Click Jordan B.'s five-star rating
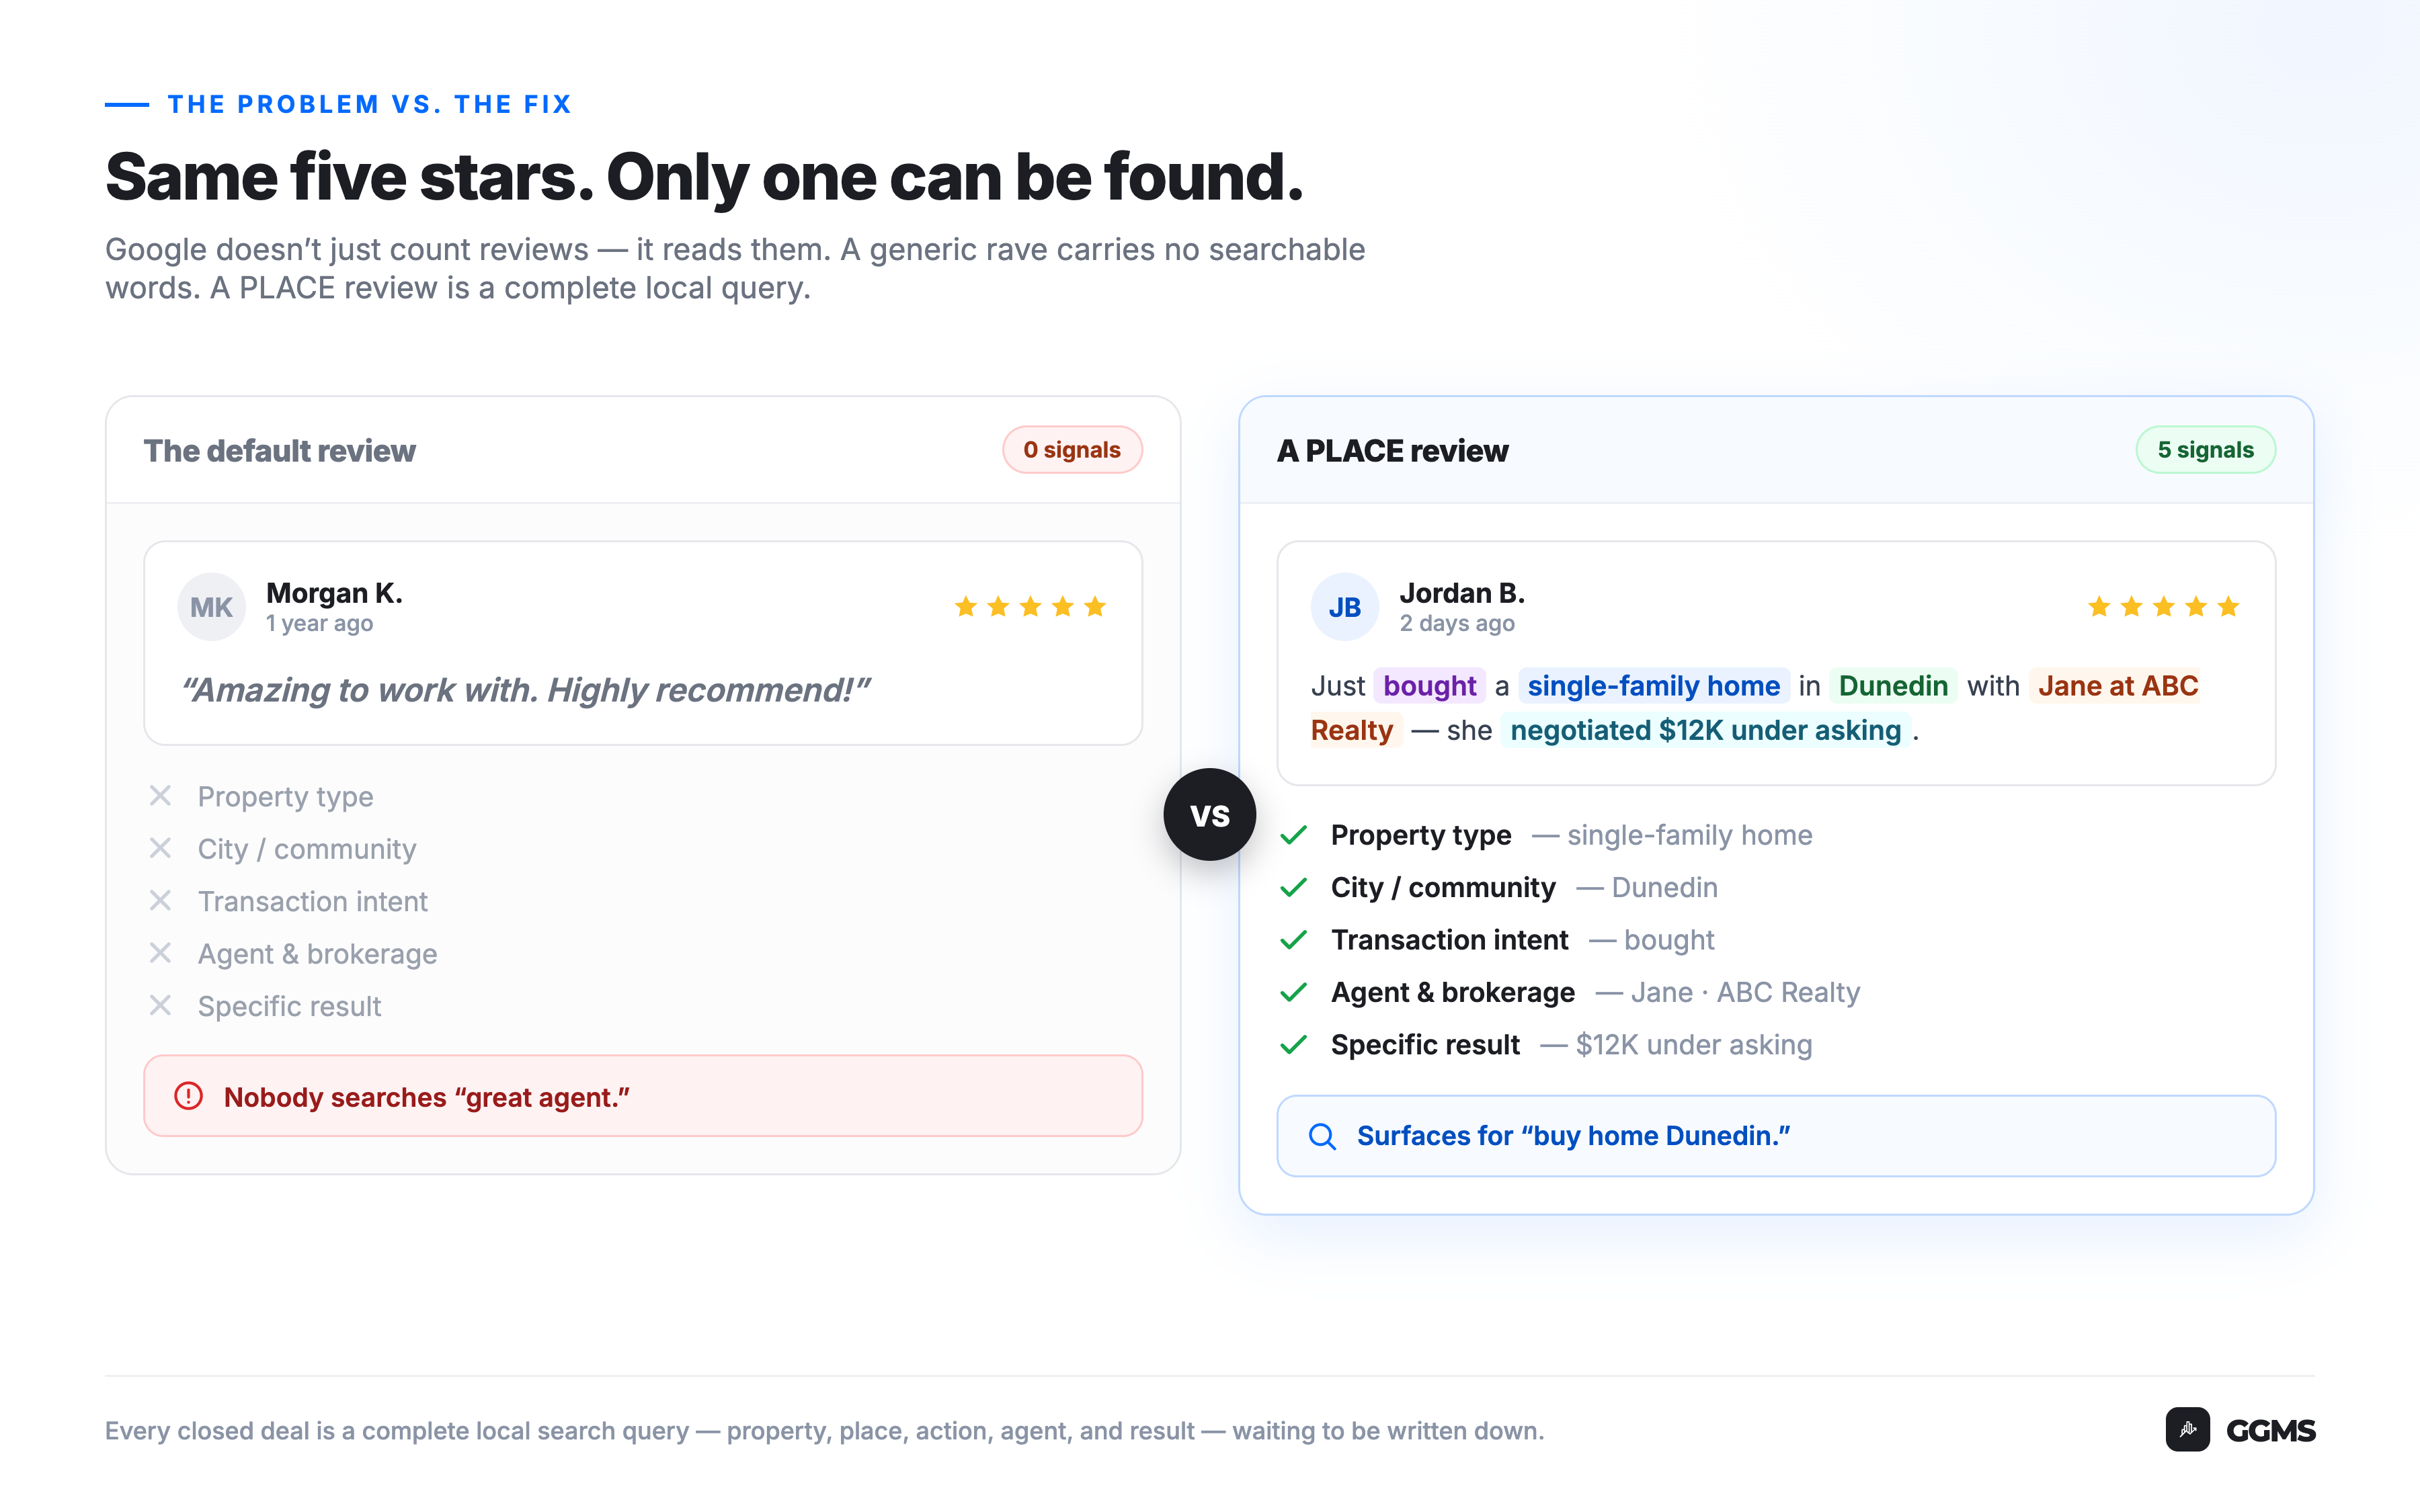The height and width of the screenshot is (1512, 2420). coord(2163,607)
